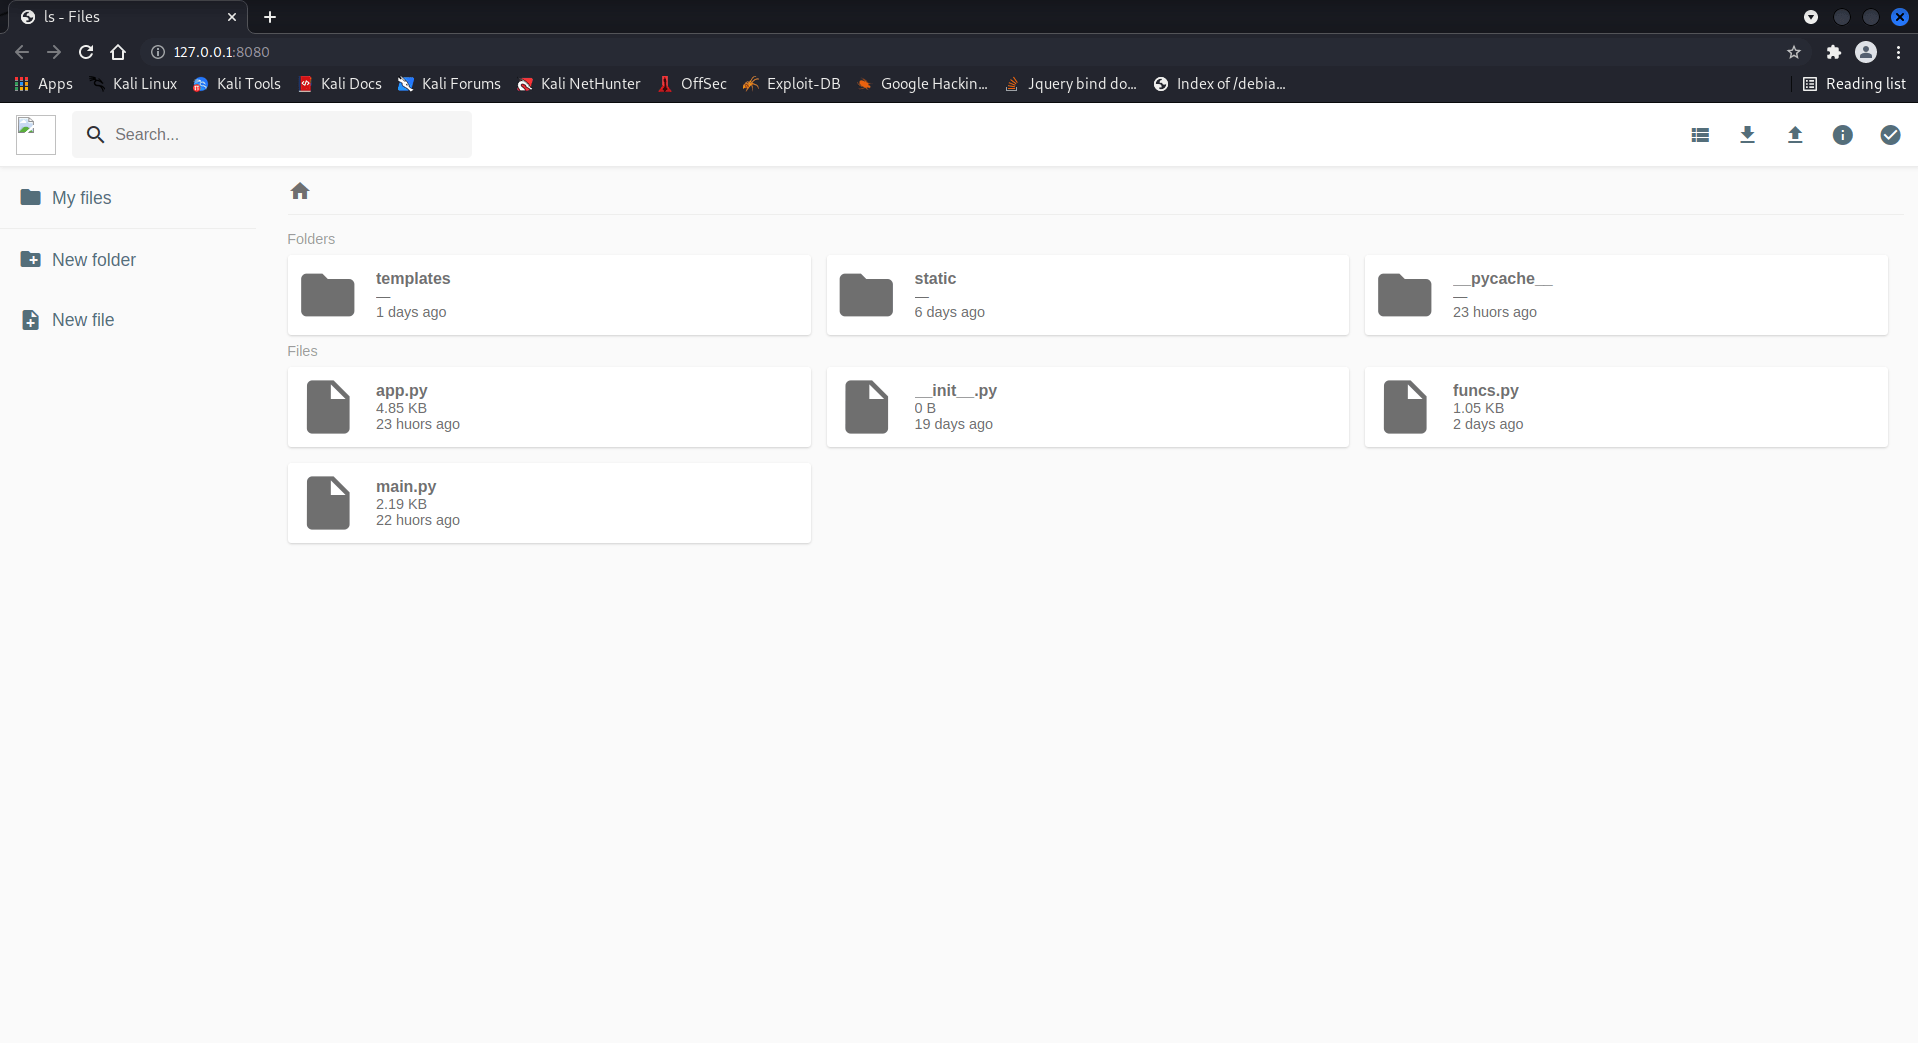The height and width of the screenshot is (1043, 1918).
Task: Click the New file icon in sidebar
Action: (30, 319)
